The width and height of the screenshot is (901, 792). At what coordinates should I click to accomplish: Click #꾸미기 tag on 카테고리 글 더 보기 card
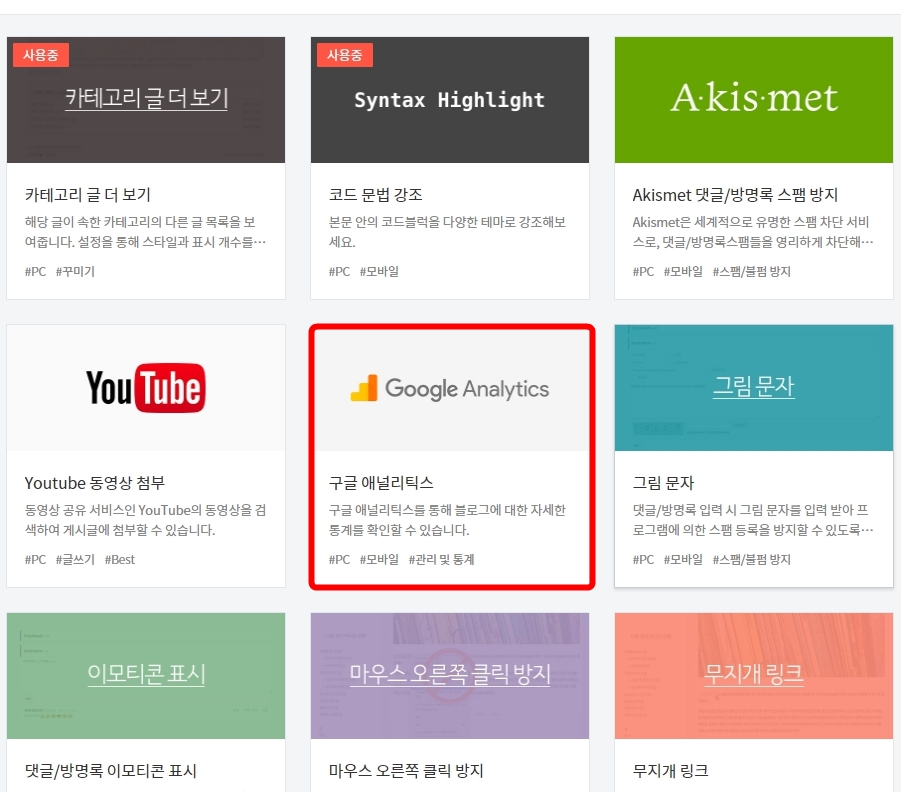pyautogui.click(x=75, y=271)
